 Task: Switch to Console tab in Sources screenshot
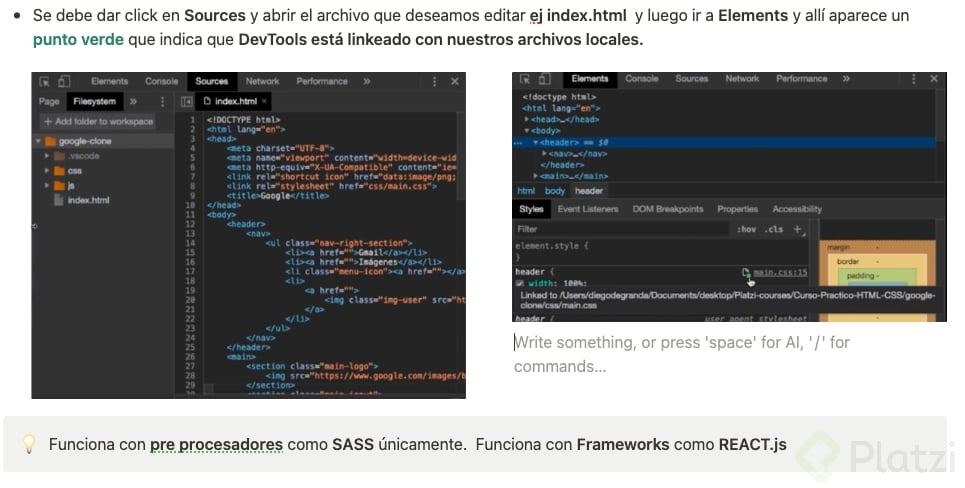coord(161,81)
